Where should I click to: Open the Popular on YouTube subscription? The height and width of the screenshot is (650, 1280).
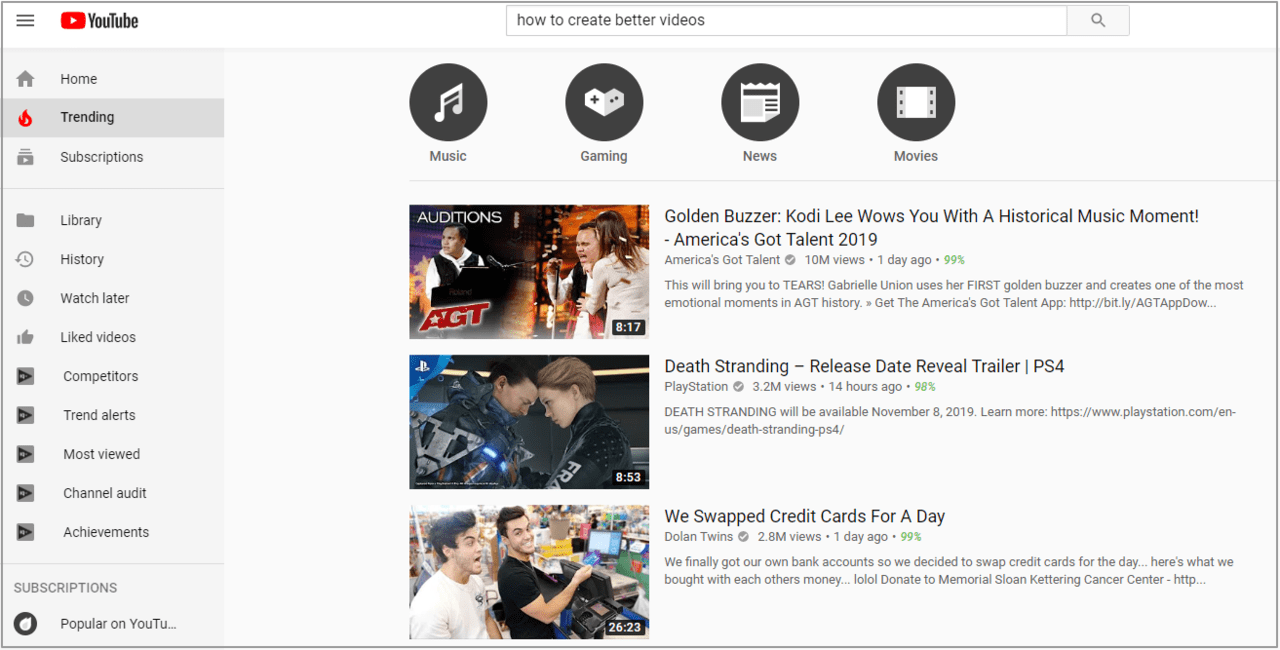(113, 624)
